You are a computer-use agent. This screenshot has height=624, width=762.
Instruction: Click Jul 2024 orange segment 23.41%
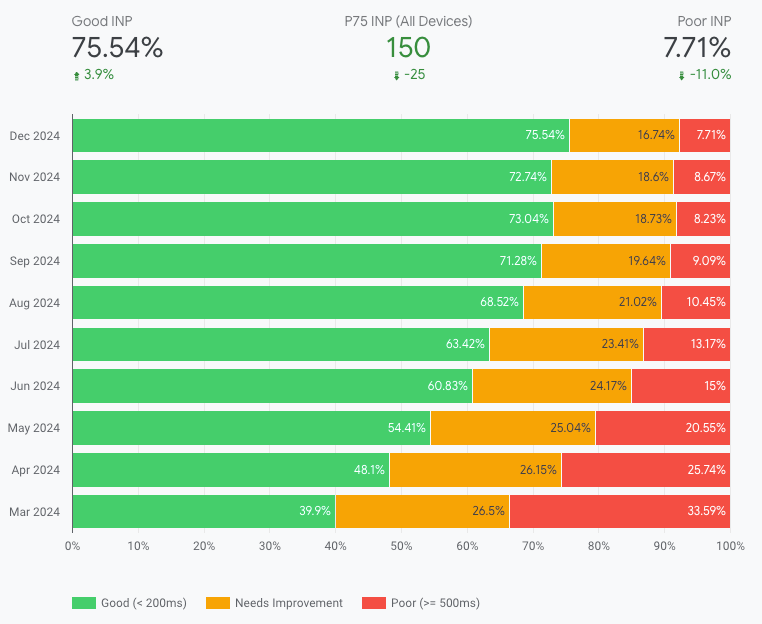pyautogui.click(x=566, y=344)
